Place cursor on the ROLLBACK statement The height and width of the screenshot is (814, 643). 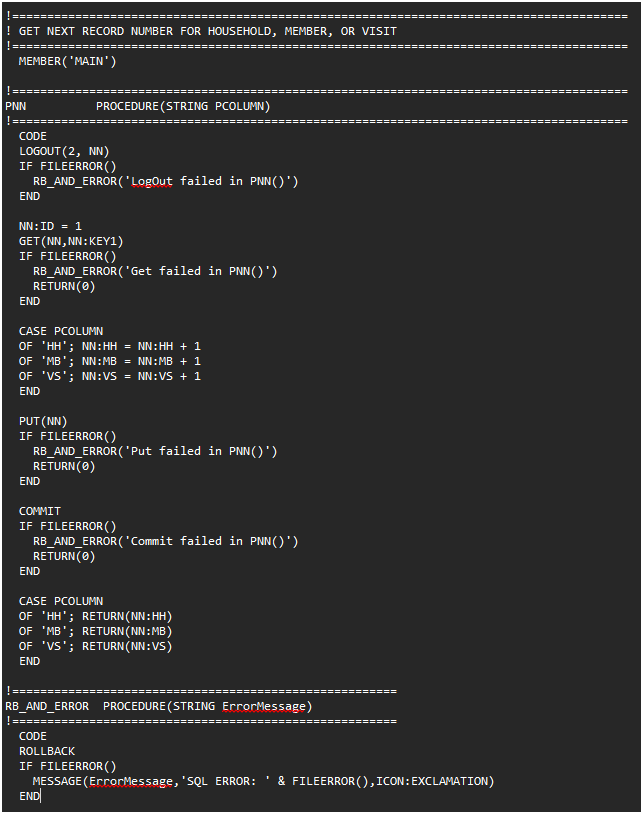tap(47, 751)
